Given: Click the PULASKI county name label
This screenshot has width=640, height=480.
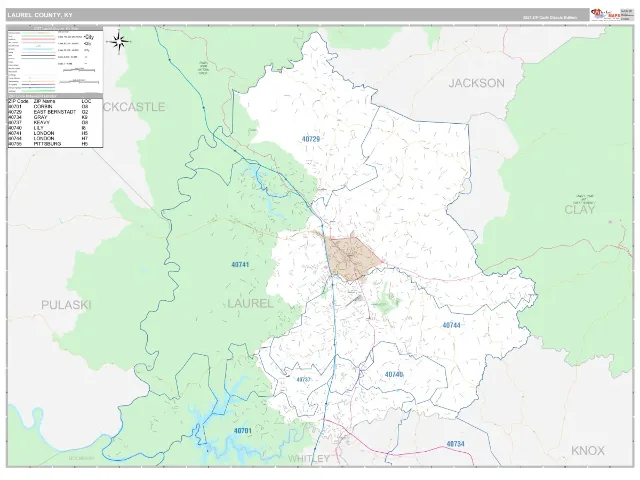Looking at the screenshot, I should [66, 305].
